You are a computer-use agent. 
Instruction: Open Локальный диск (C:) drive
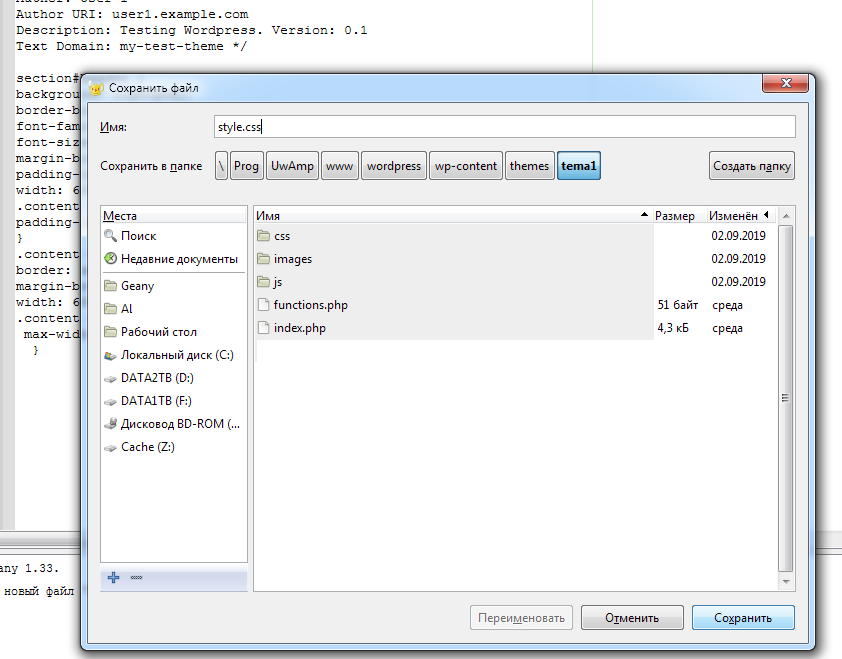click(176, 355)
